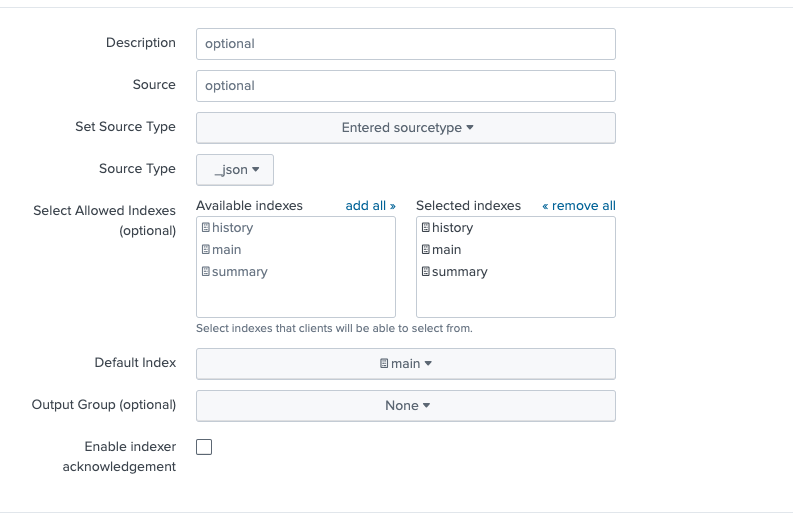This screenshot has width=793, height=521.
Task: Remove main from Selected indexes list
Action: coord(447,250)
